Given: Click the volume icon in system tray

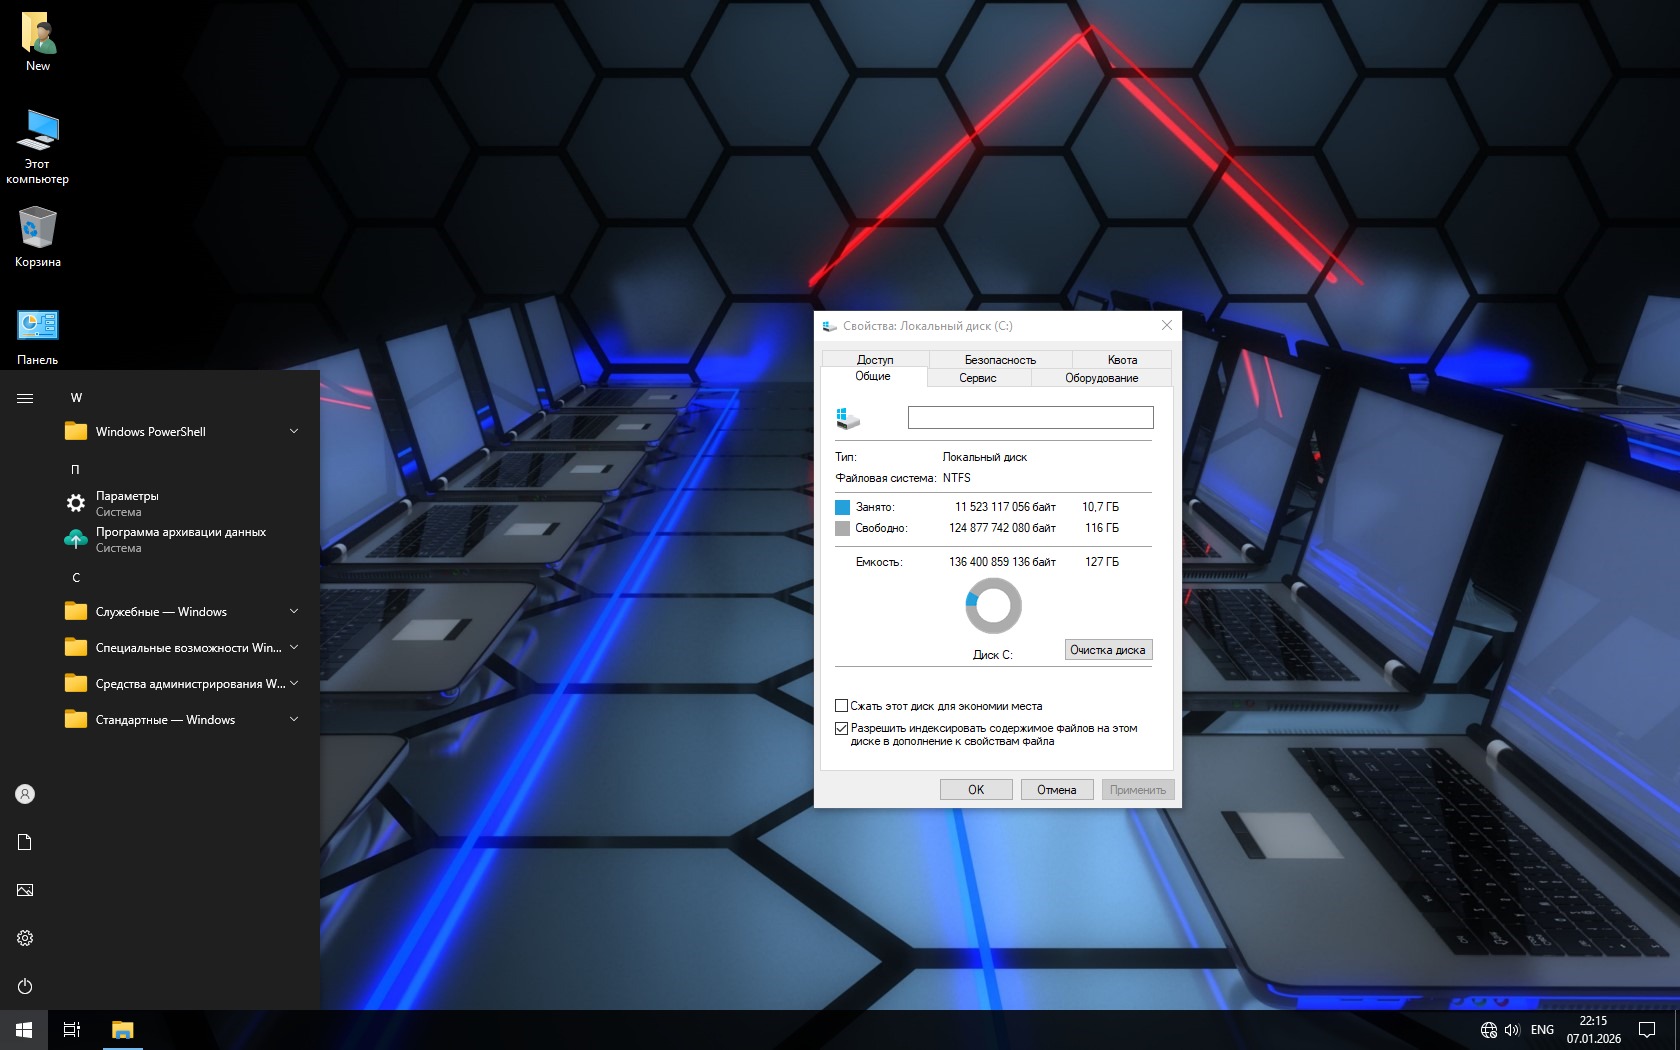Looking at the screenshot, I should pos(1512,1030).
